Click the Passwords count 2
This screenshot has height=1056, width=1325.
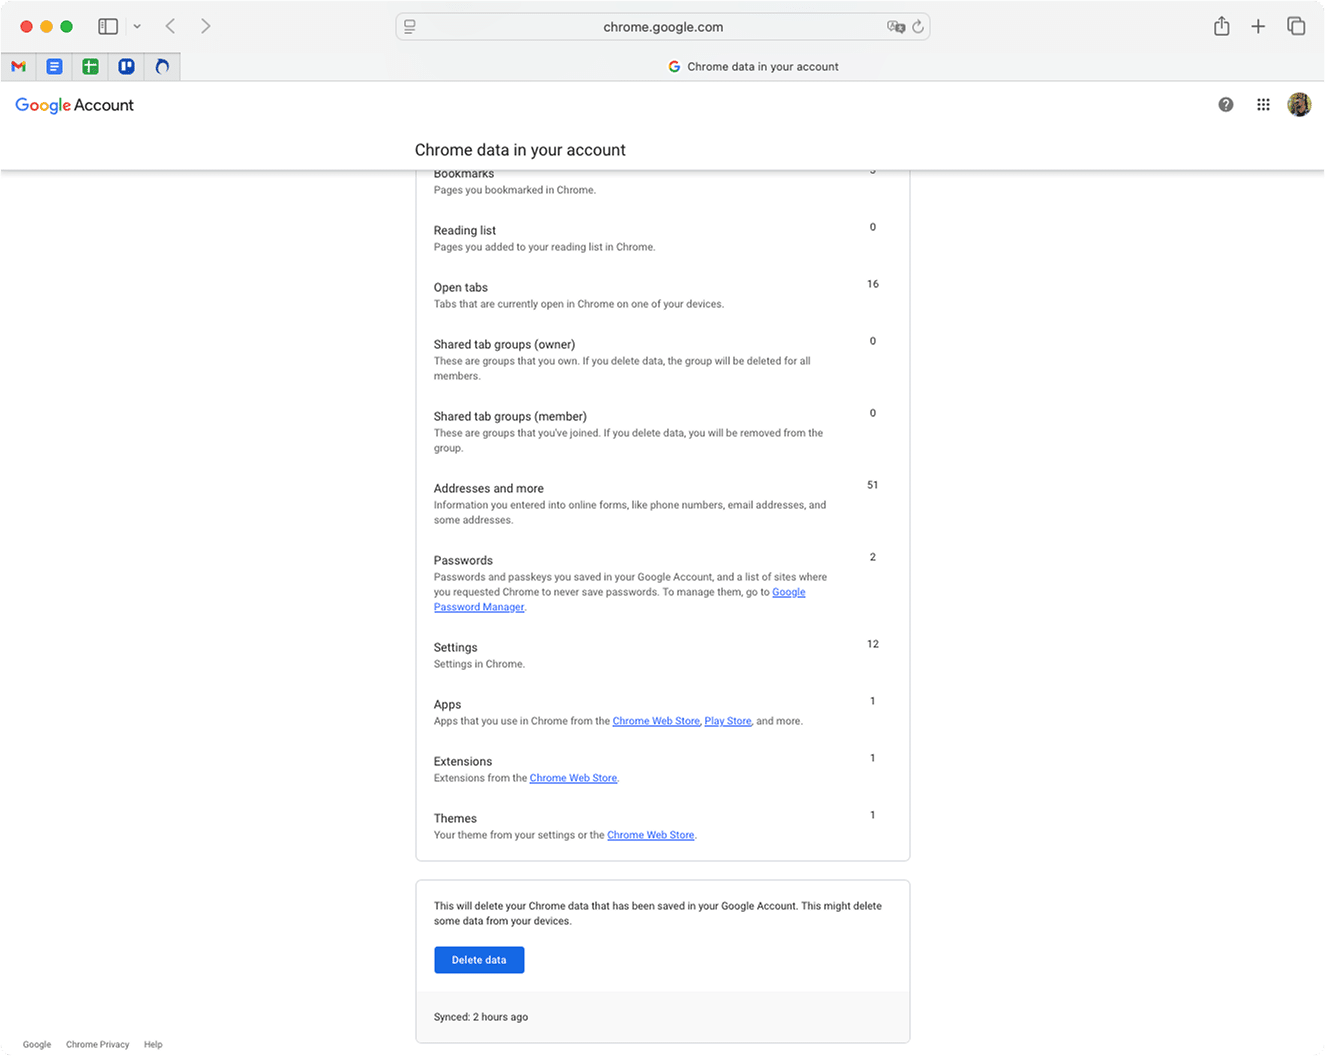873,557
